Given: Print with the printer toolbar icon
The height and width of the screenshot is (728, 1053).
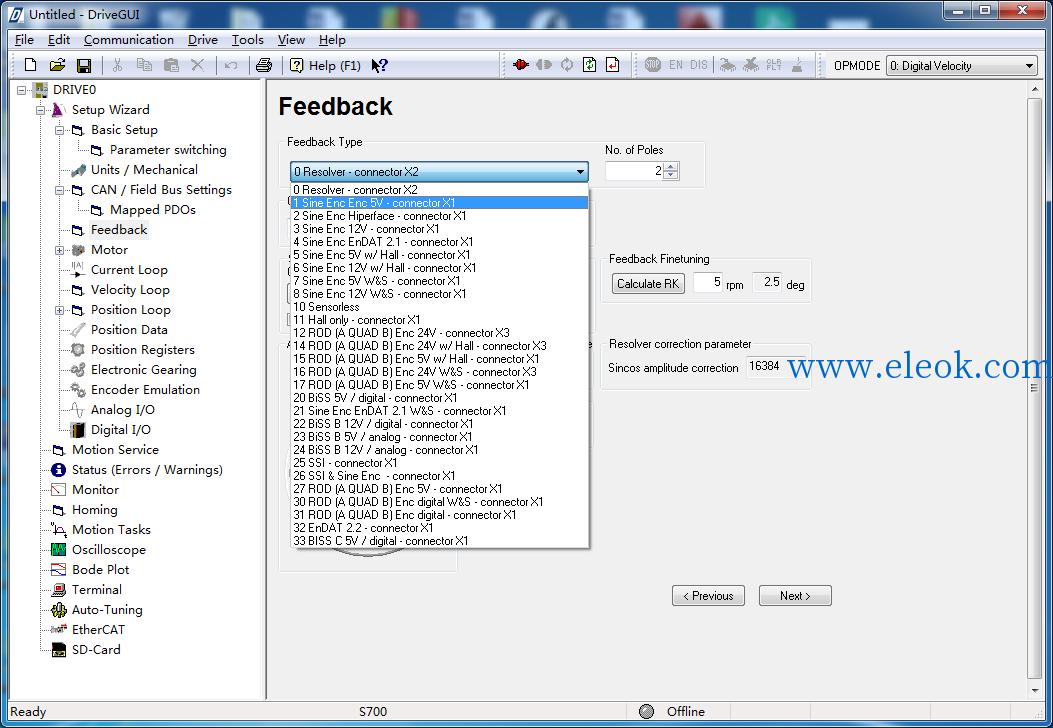Looking at the screenshot, I should click(264, 65).
